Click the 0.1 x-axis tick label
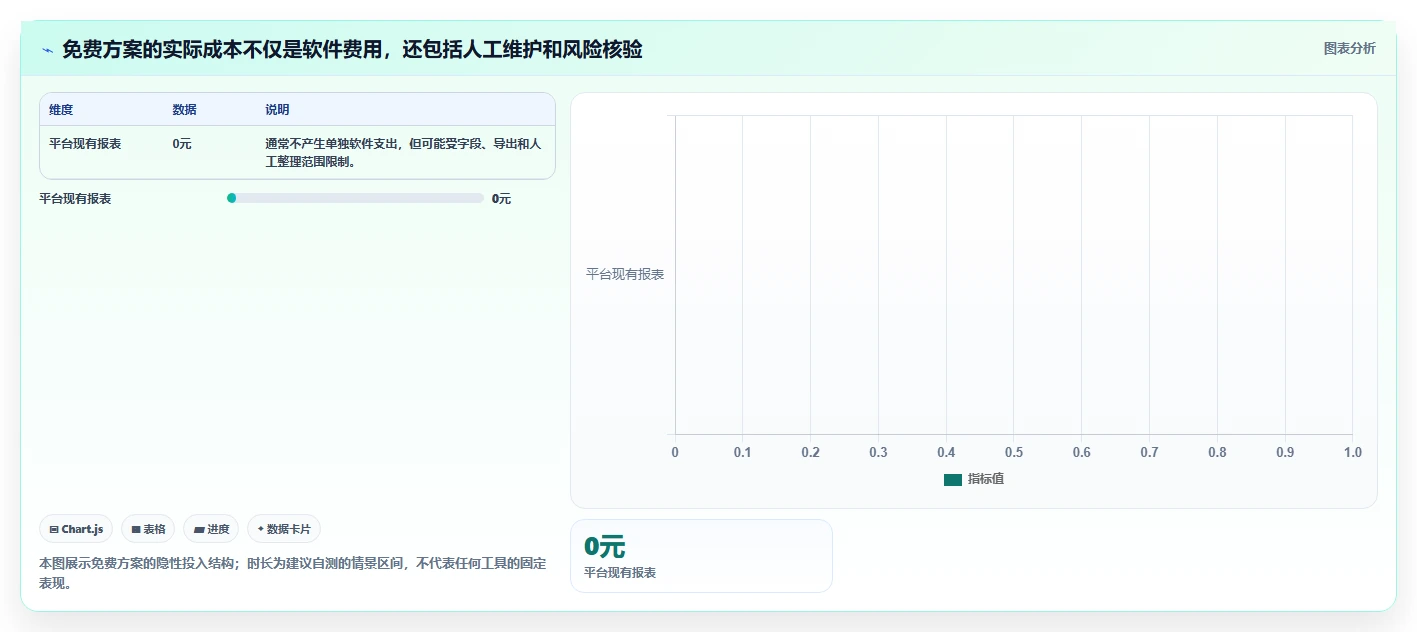Screen dimensions: 1417x632 pyautogui.click(x=742, y=453)
